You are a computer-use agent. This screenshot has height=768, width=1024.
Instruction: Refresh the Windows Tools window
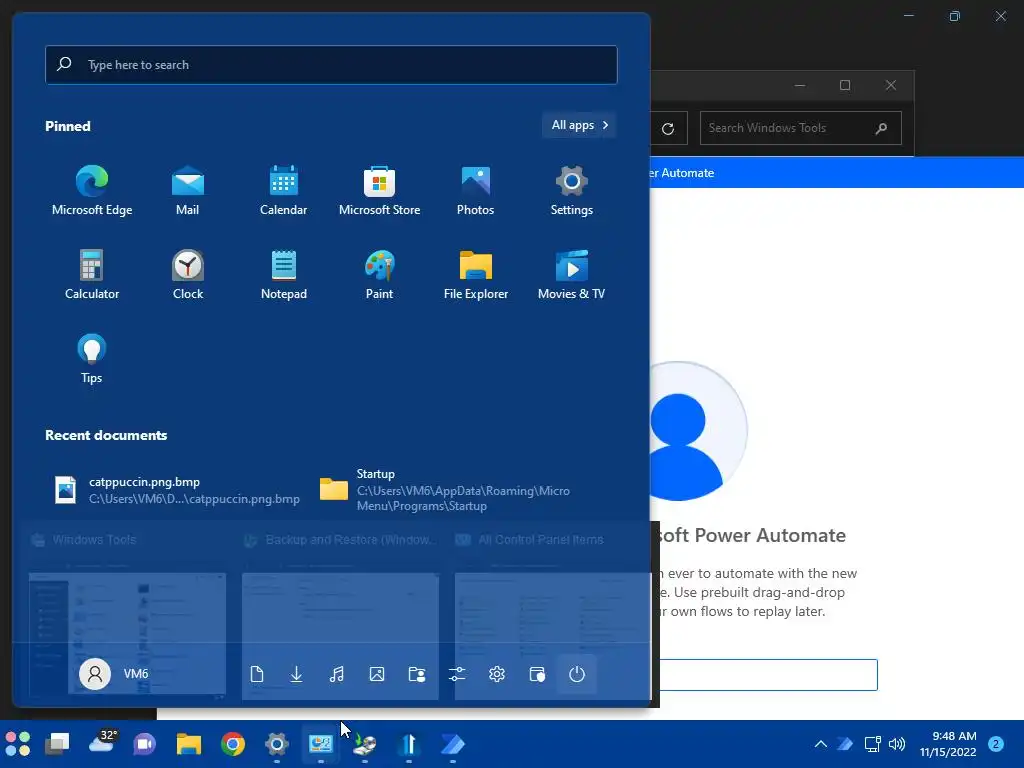point(668,129)
